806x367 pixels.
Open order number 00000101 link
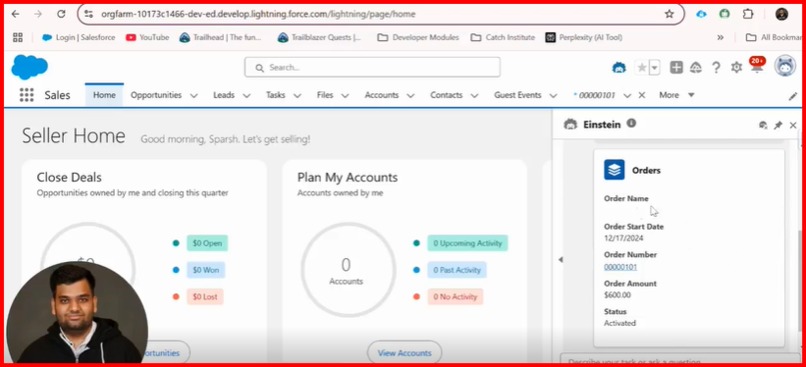point(620,267)
